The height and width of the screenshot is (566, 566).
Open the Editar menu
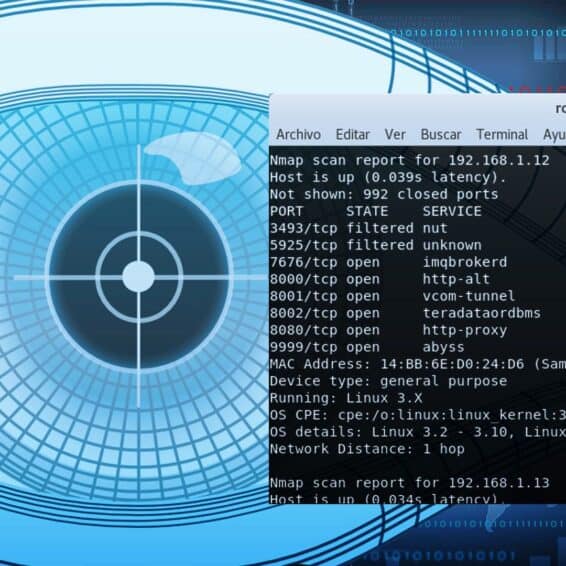(x=353, y=135)
